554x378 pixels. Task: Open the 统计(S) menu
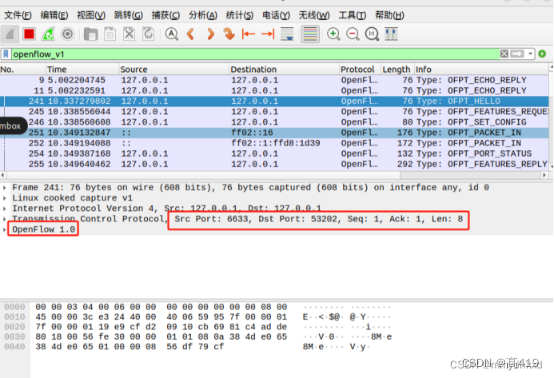tap(240, 15)
